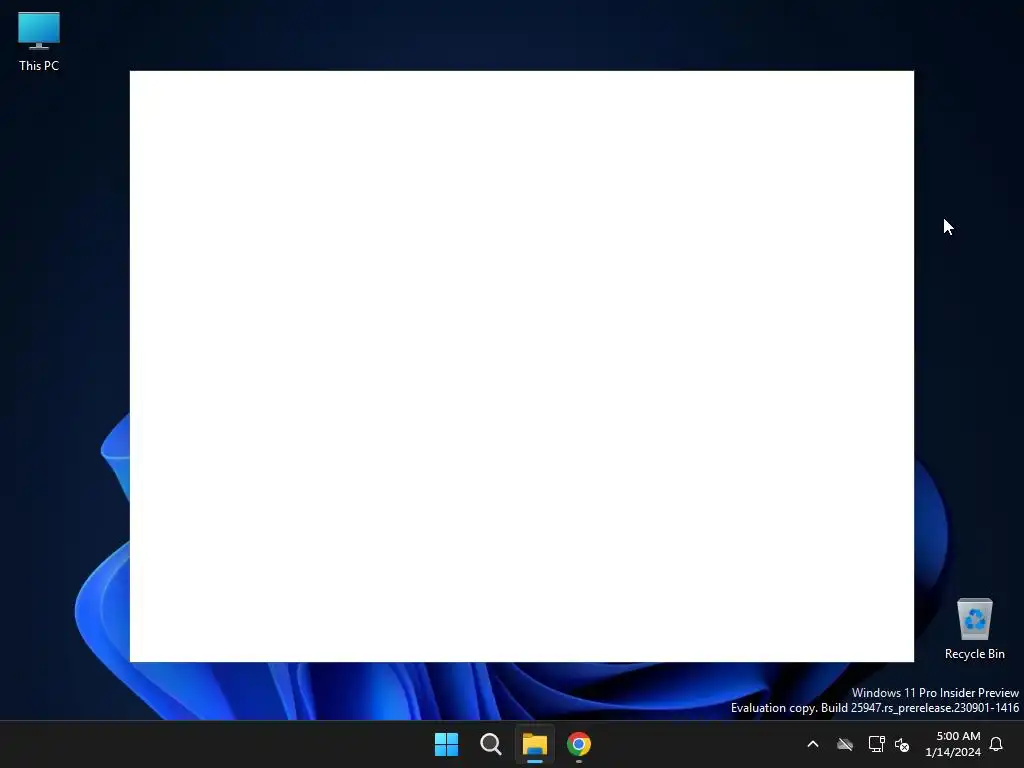Launch Google Chrome from the taskbar
Image resolution: width=1024 pixels, height=768 pixels.
pos(579,744)
